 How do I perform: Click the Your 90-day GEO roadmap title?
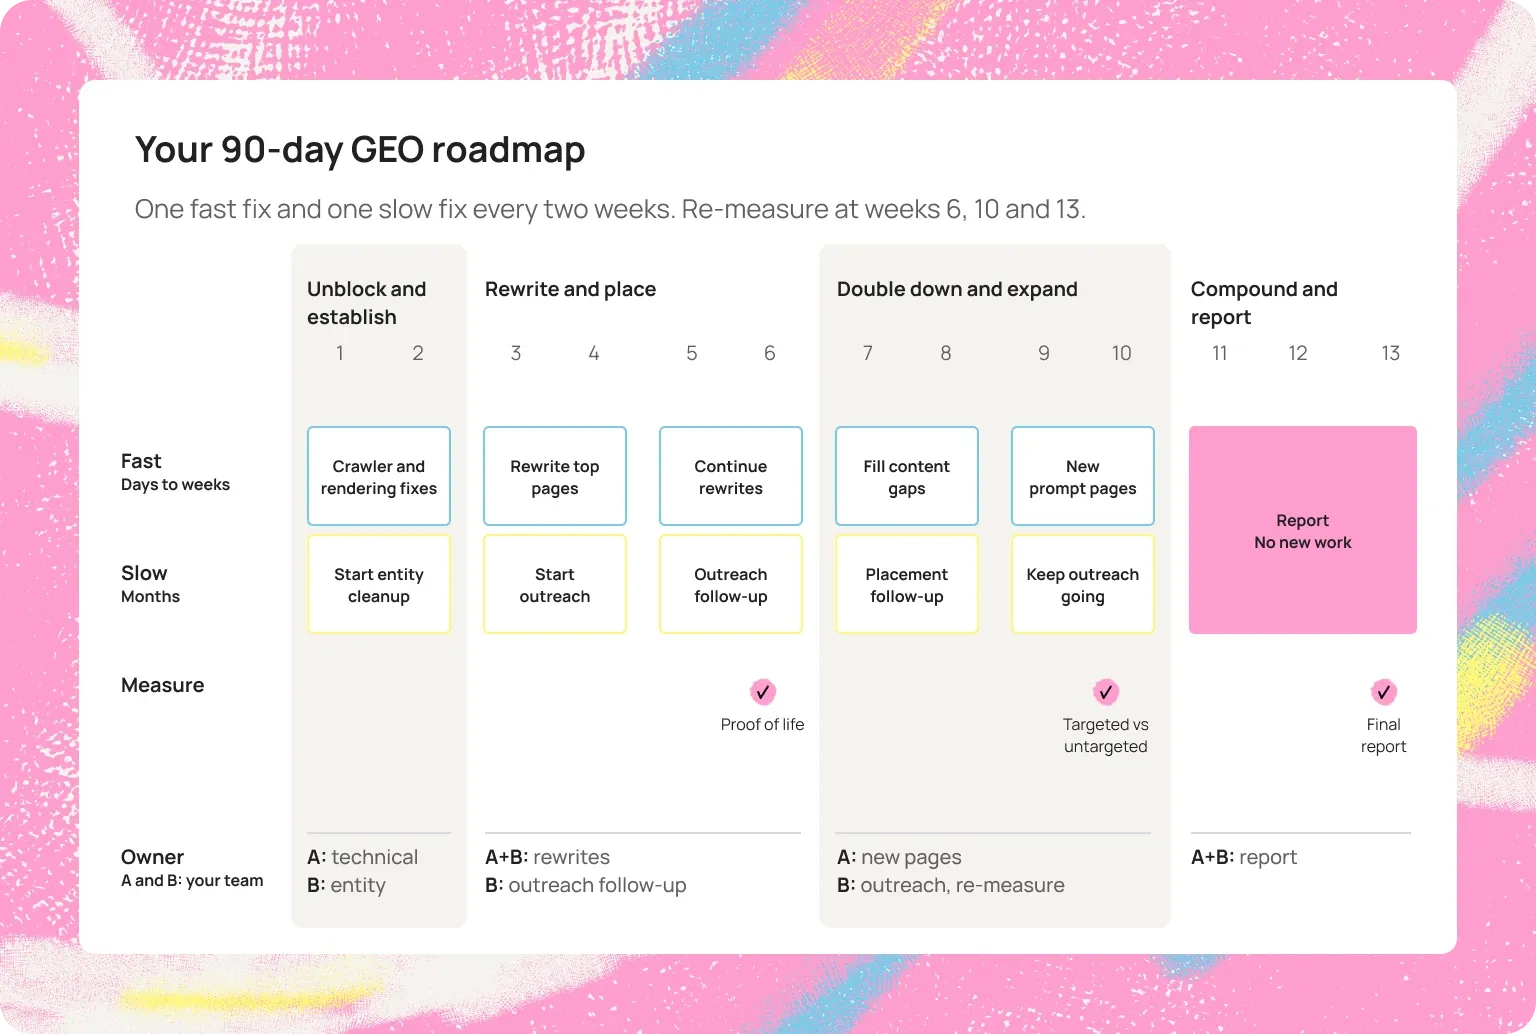click(x=360, y=150)
